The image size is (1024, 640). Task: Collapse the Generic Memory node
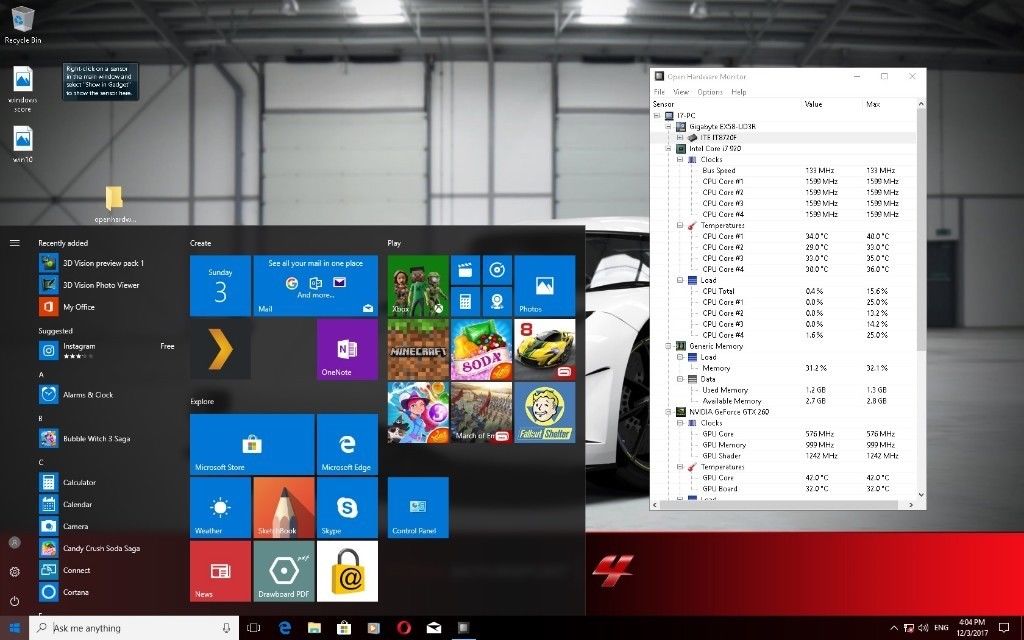[x=668, y=346]
